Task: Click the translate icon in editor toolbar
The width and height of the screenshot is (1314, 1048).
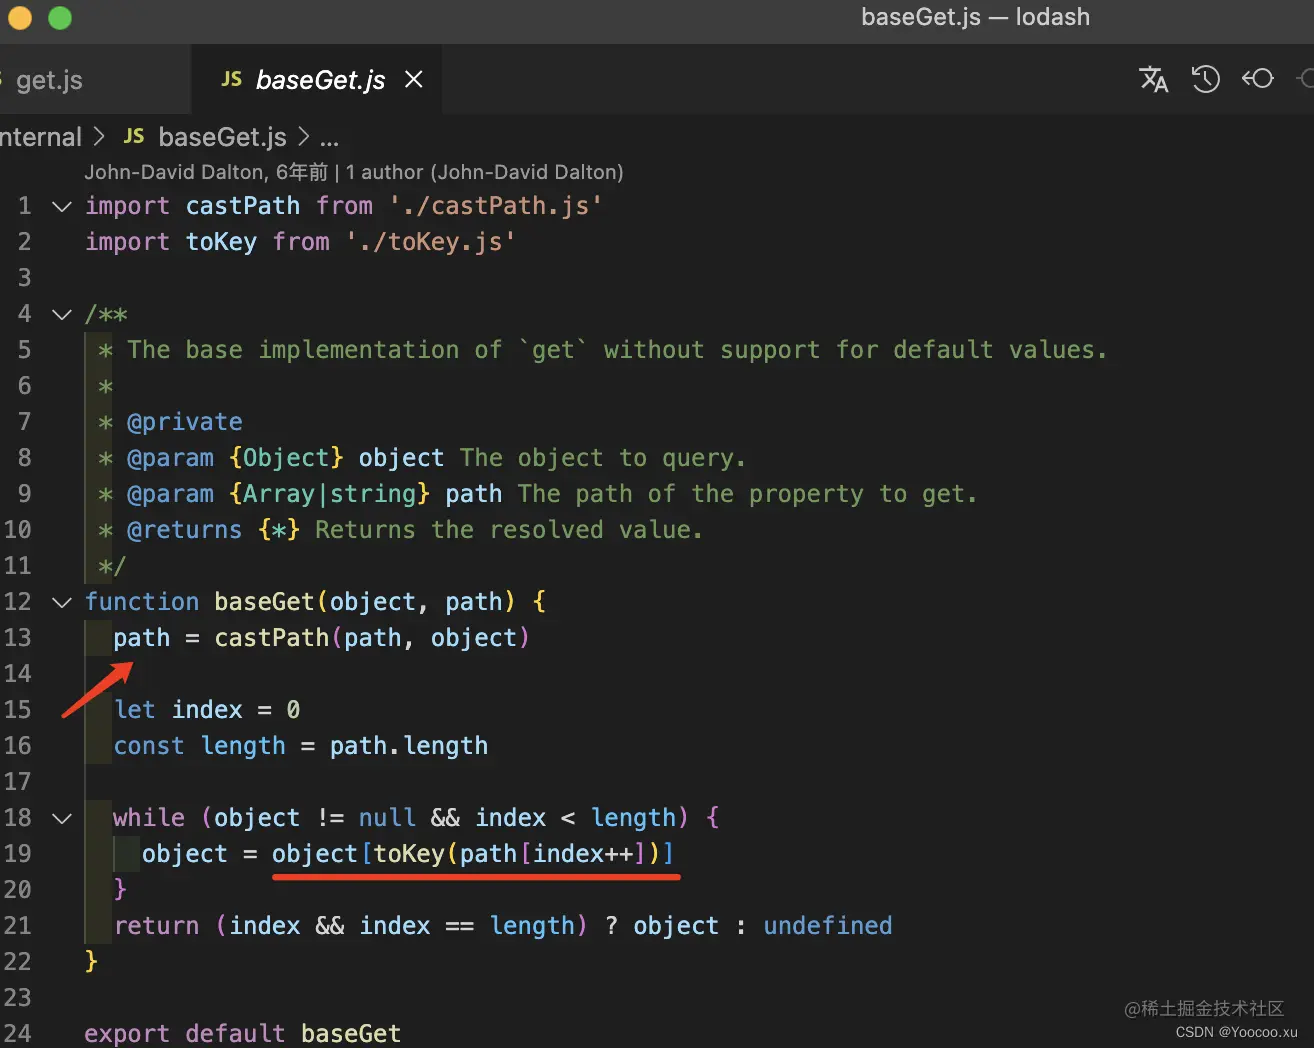Action: [1154, 79]
